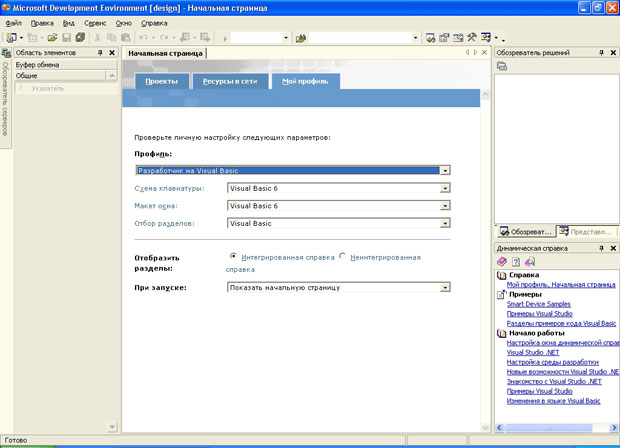The image size is (620, 448).
Task: Click the Contents book icon in Динамическая справка
Action: coord(502,261)
